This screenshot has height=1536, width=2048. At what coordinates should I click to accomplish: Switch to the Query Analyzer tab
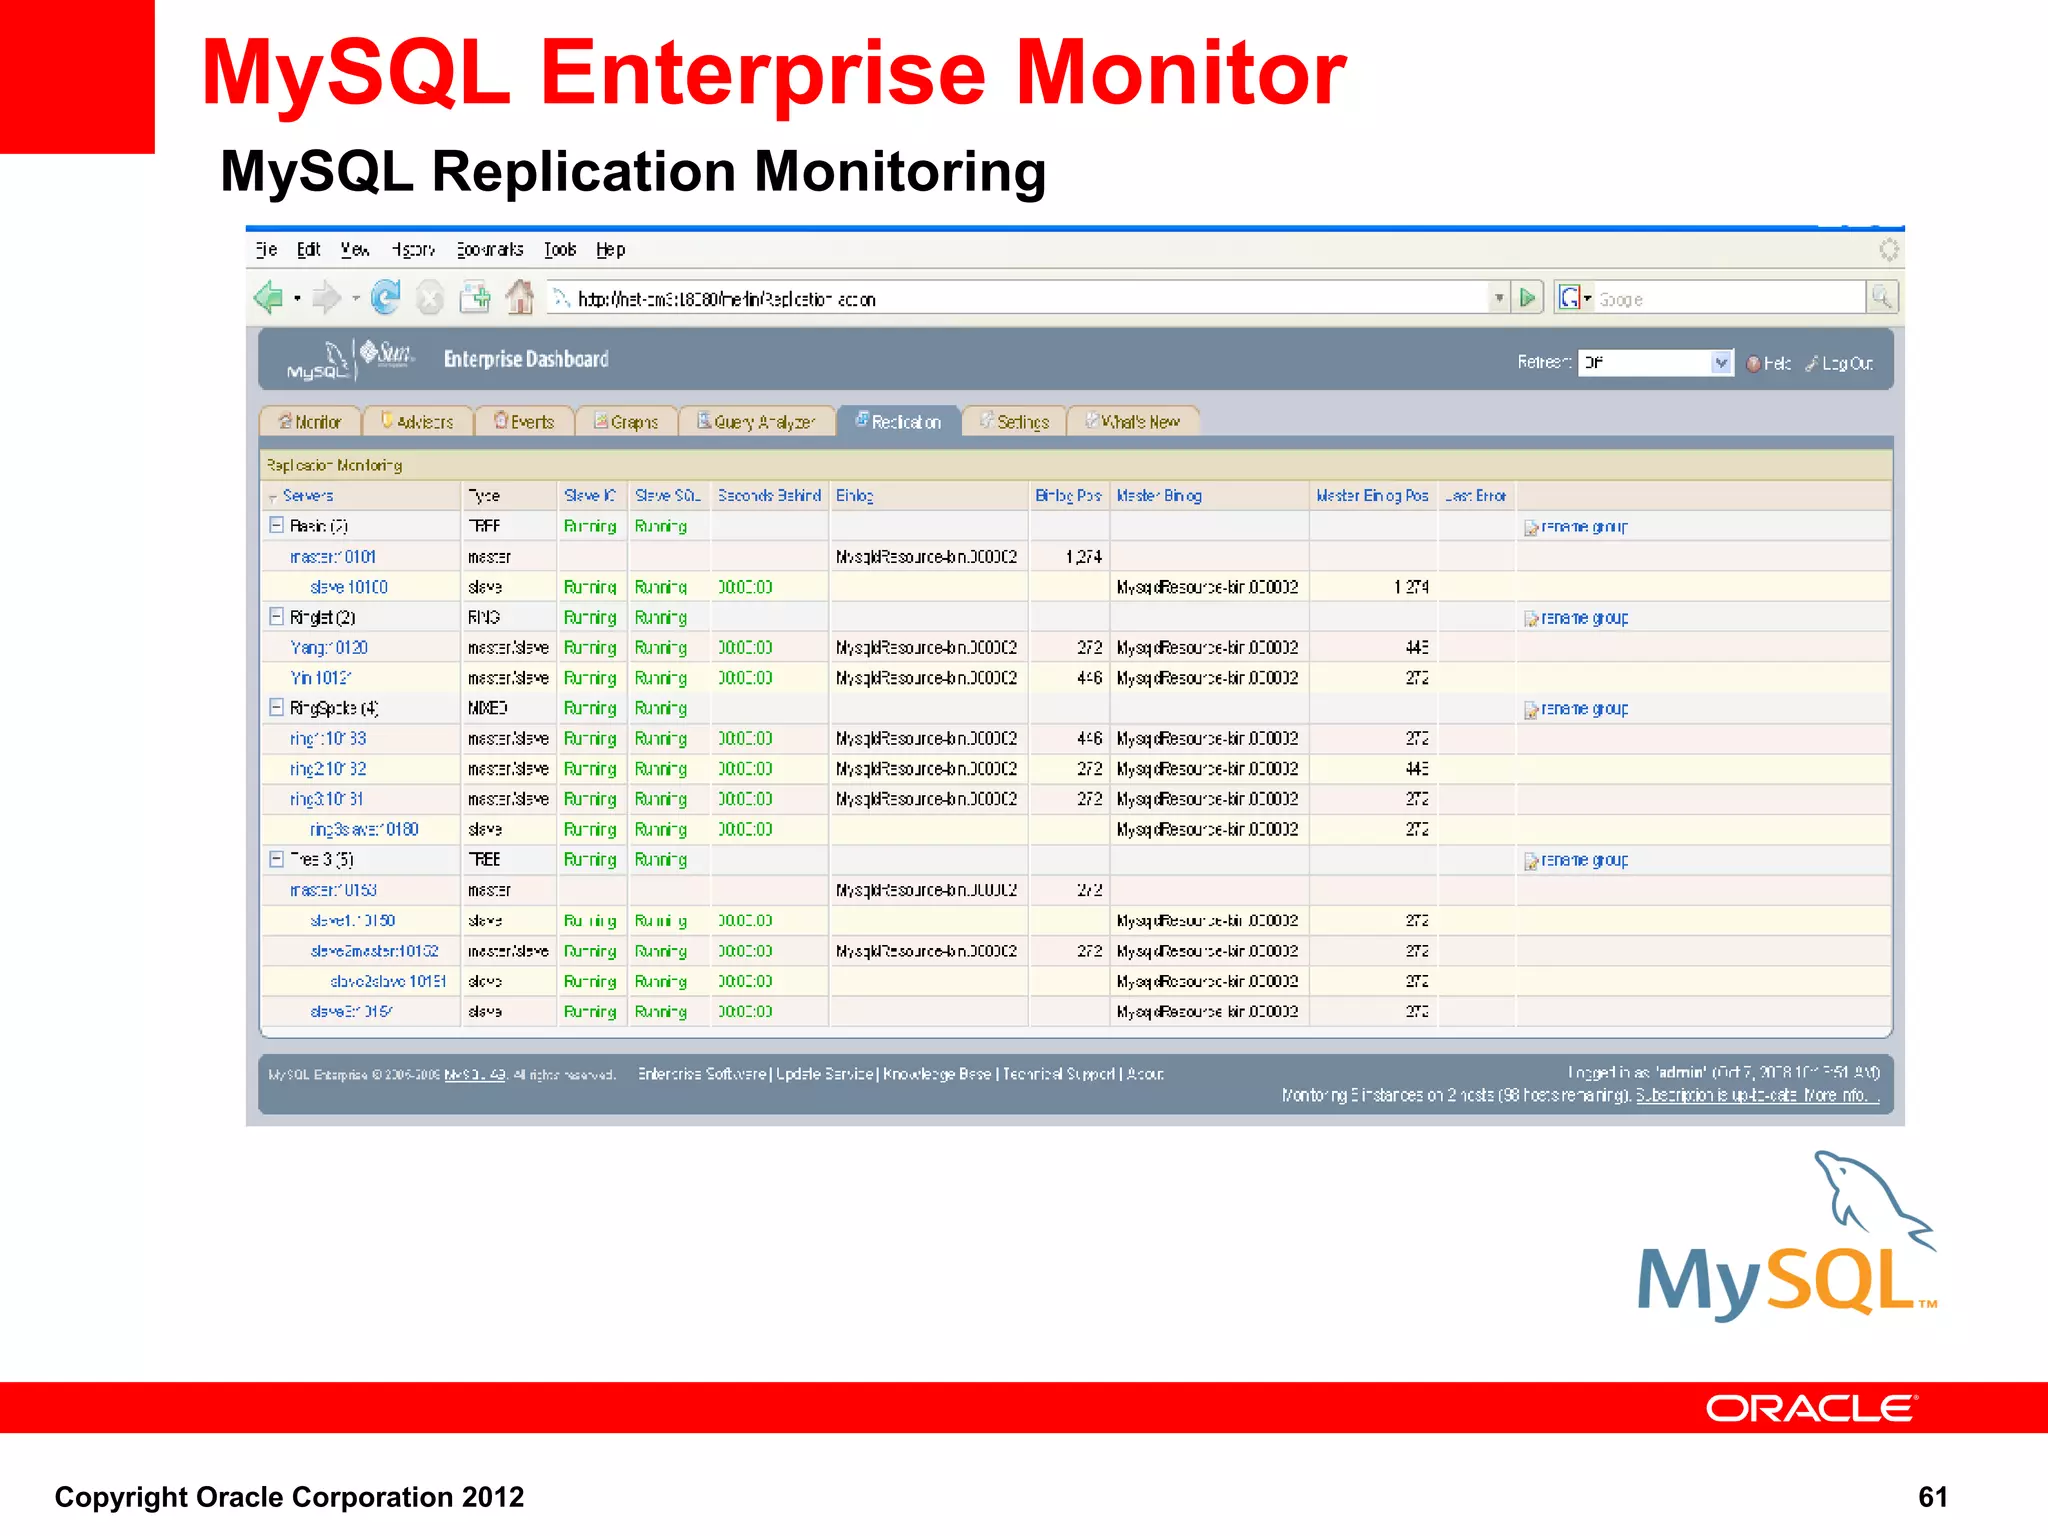click(x=757, y=422)
